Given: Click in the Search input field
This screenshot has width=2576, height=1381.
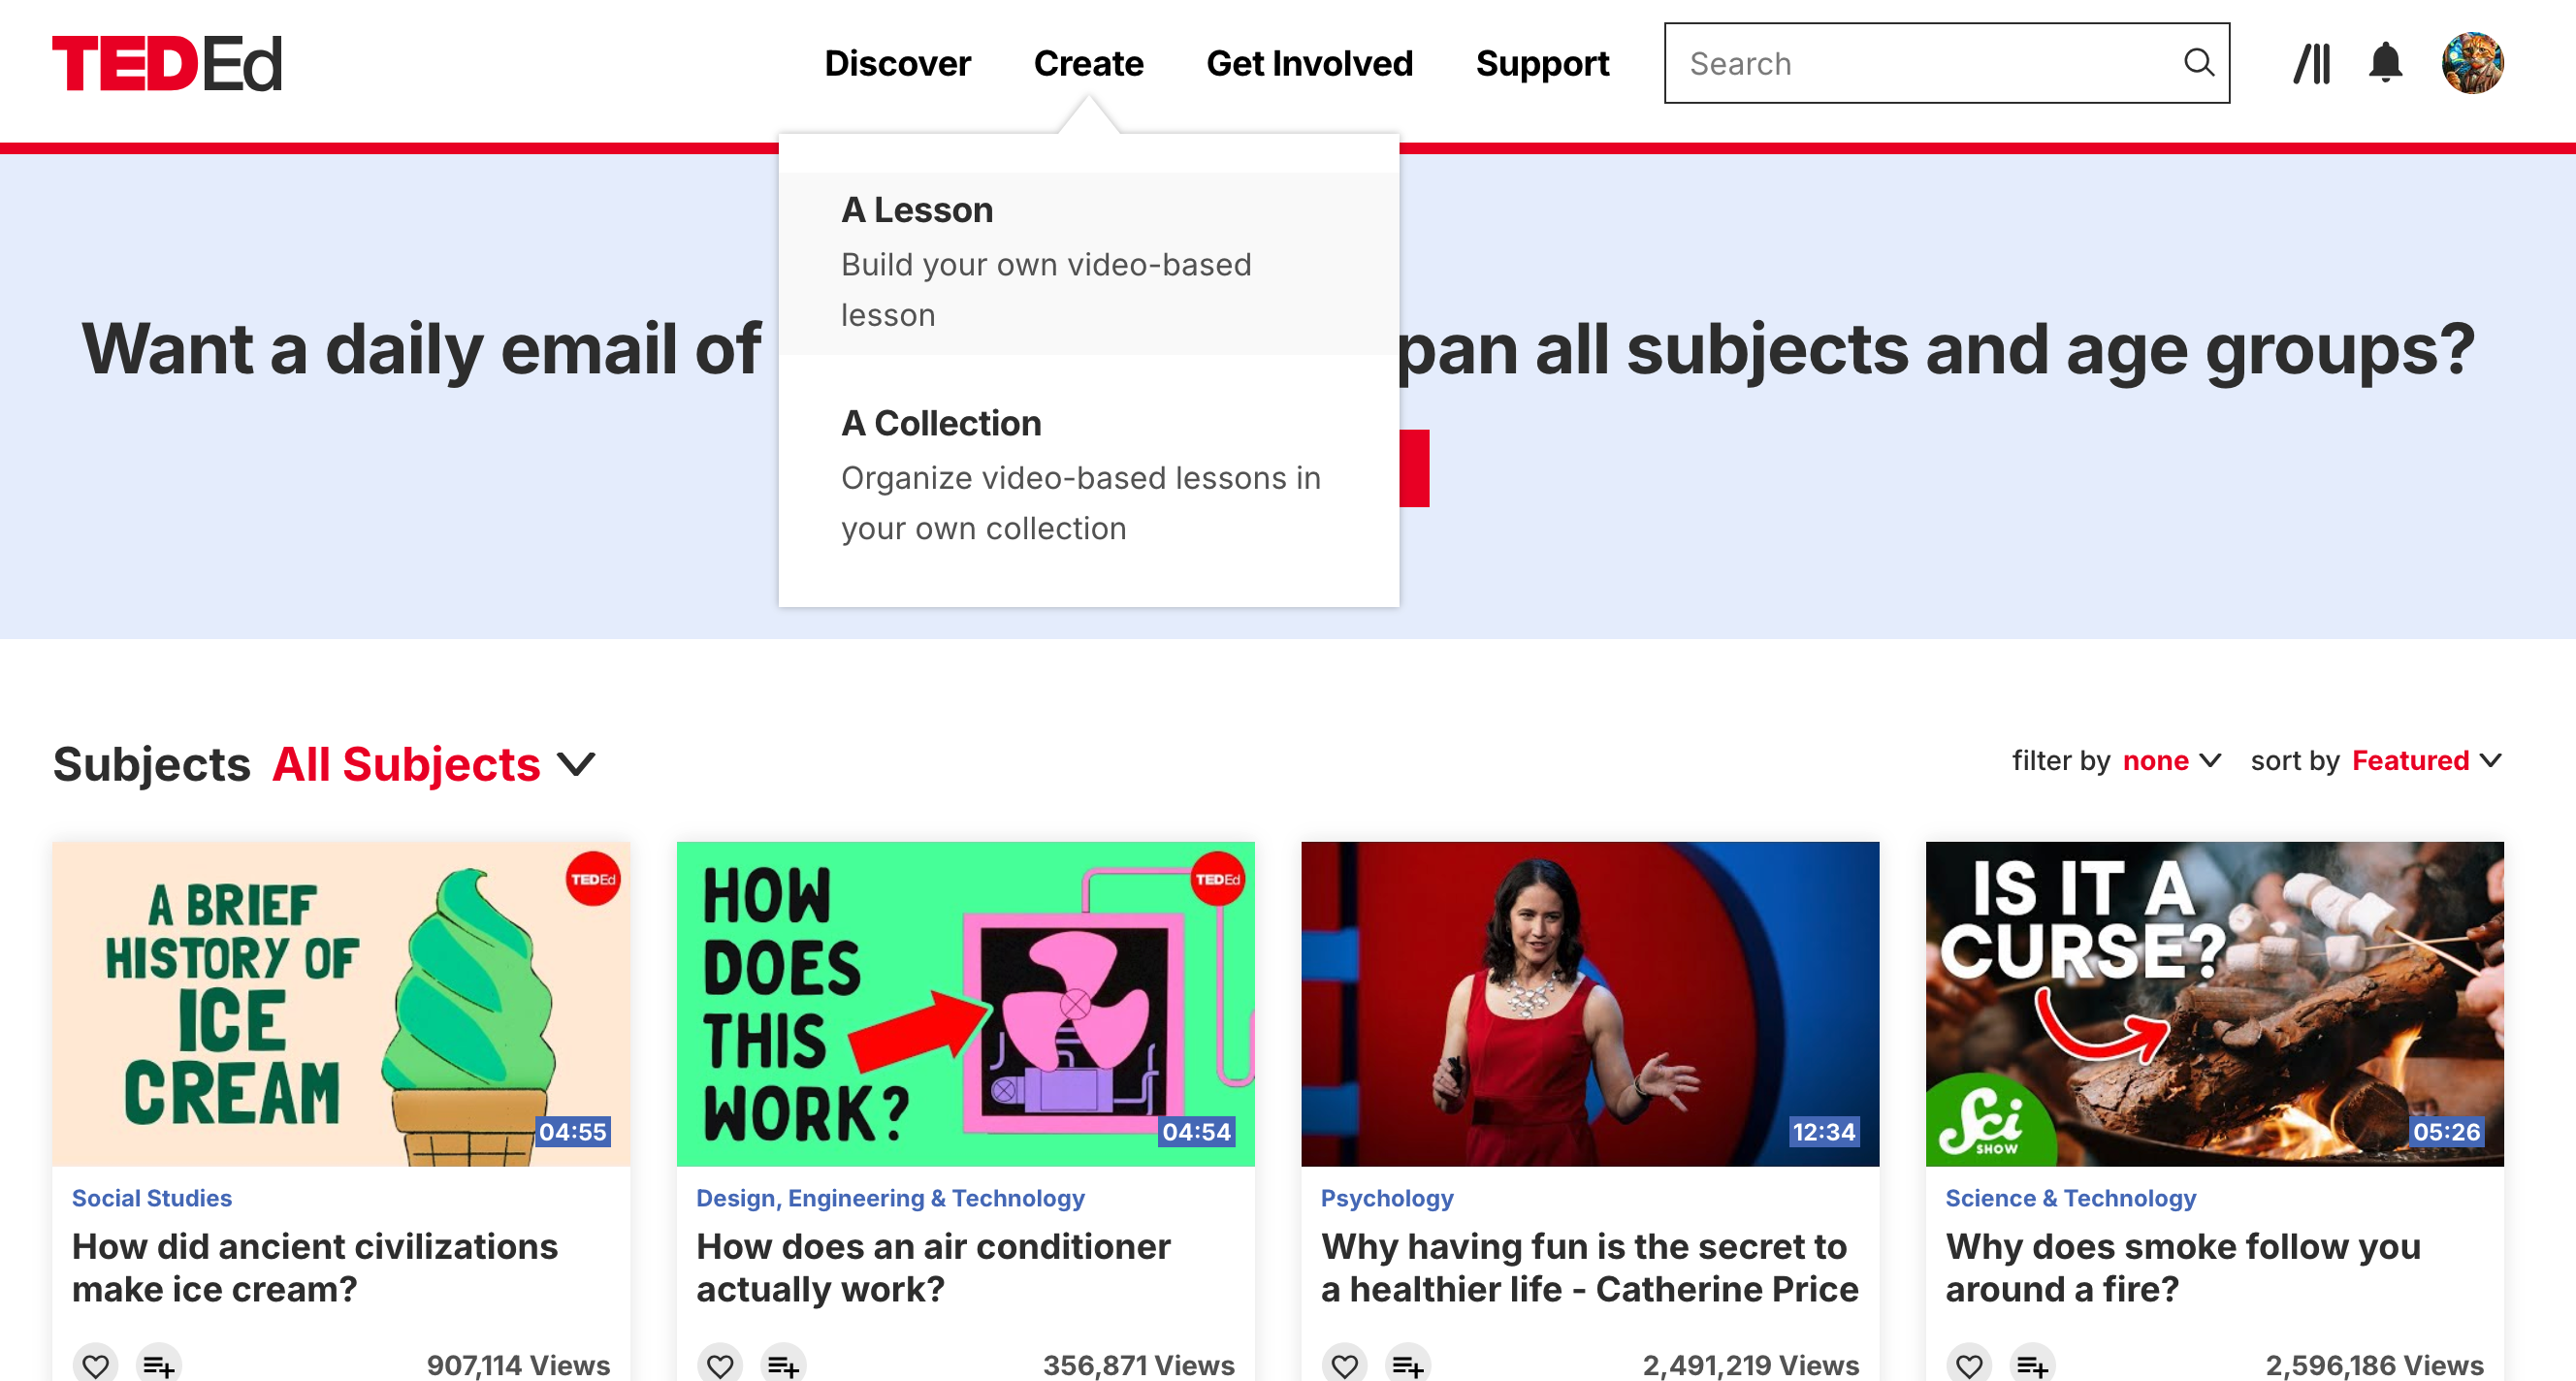Looking at the screenshot, I should pos(1920,63).
